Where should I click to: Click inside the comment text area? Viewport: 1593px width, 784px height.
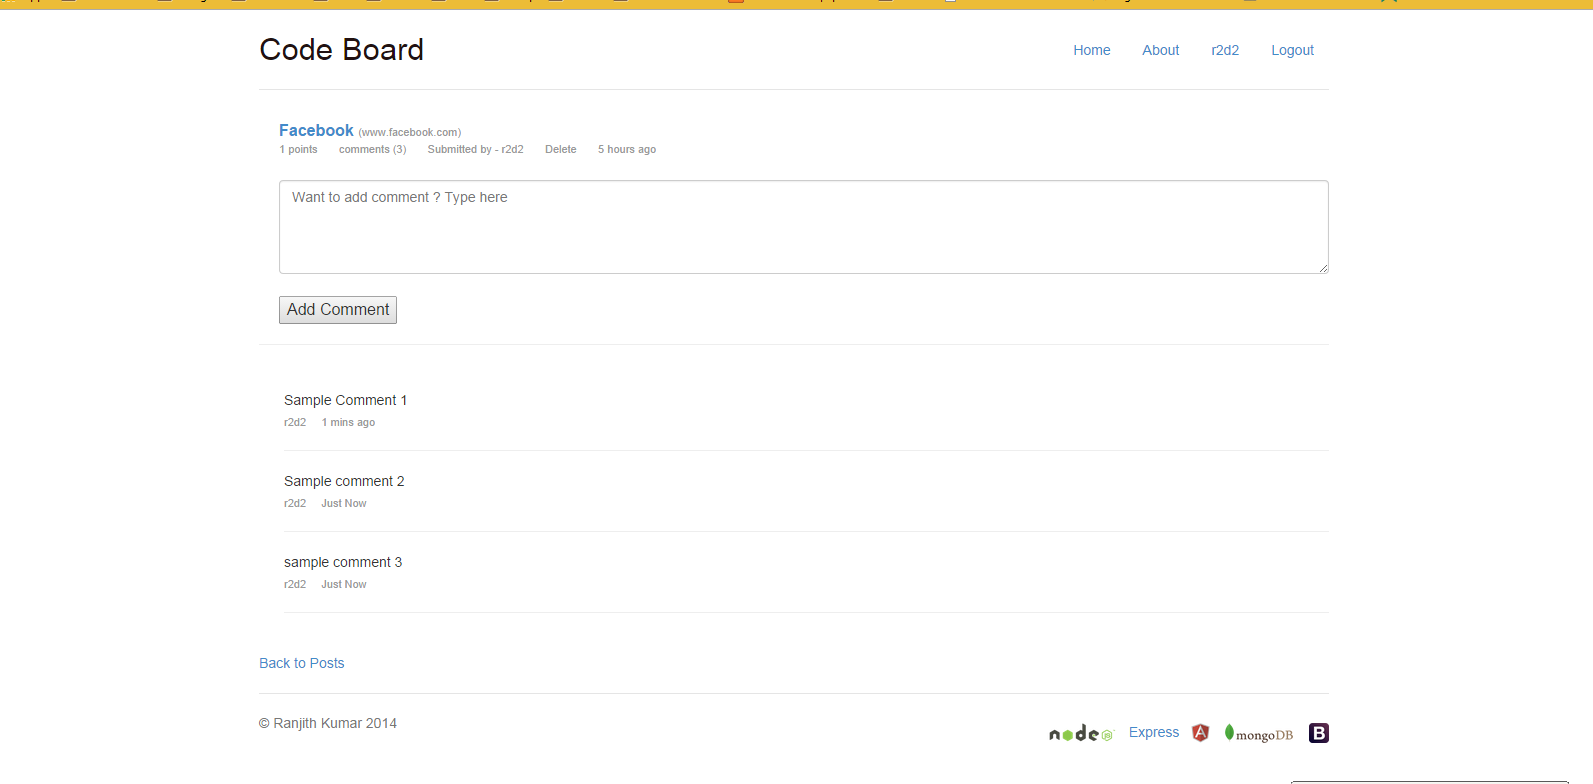803,227
